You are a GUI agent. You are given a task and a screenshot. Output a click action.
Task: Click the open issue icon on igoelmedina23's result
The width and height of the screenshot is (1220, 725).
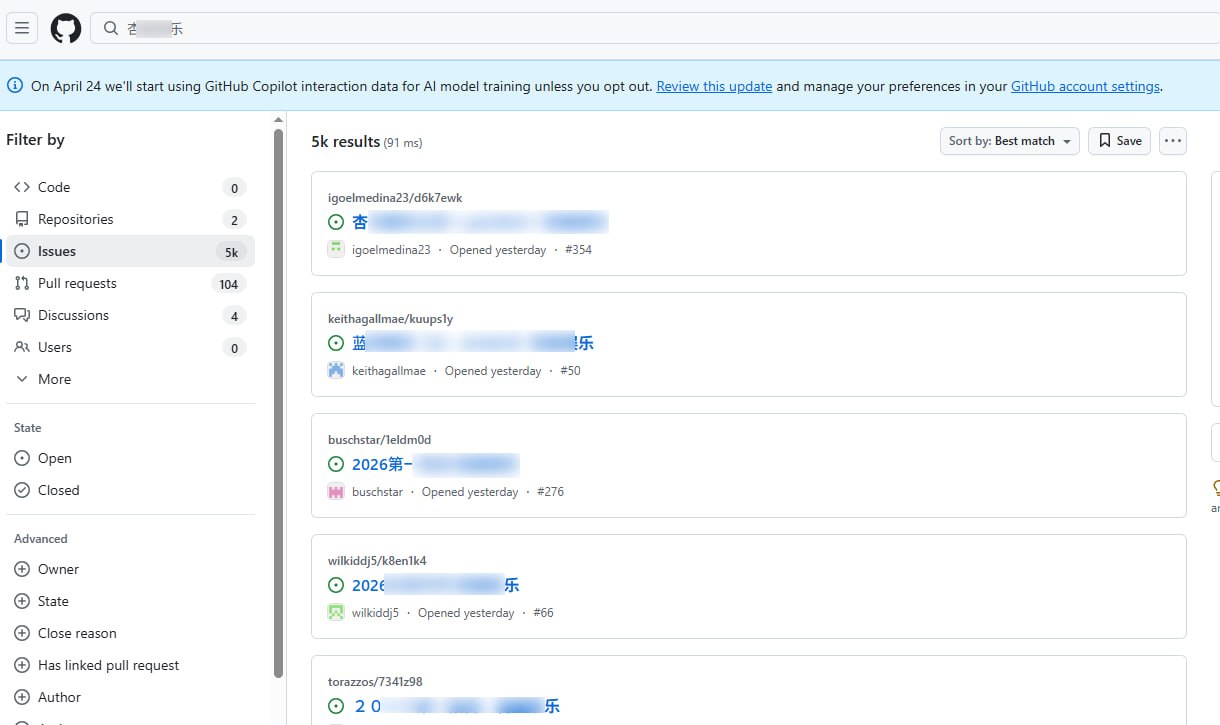(336, 221)
